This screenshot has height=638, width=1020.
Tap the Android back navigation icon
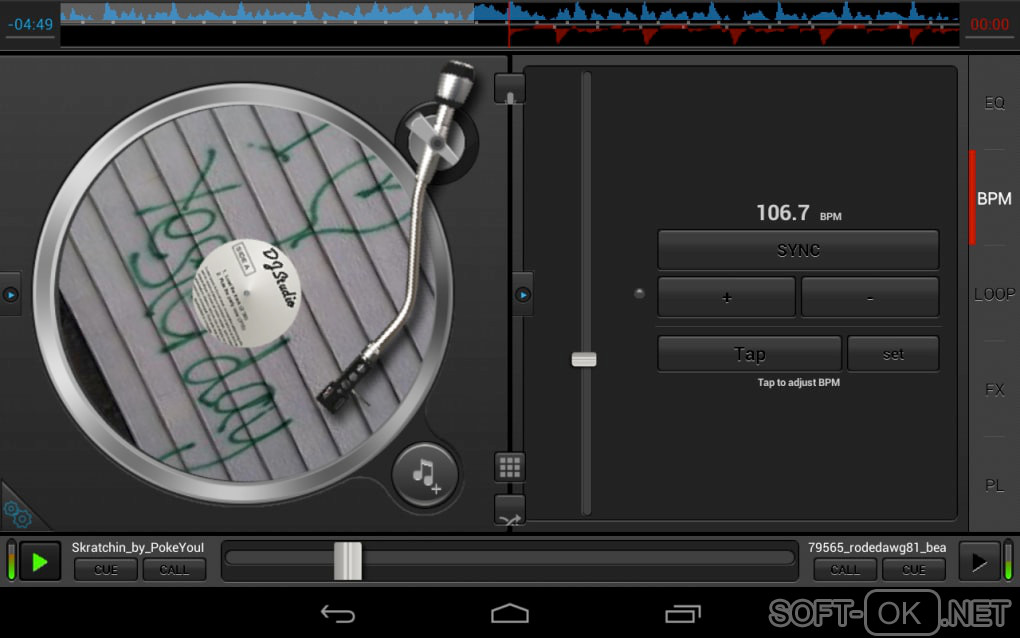(x=337, y=613)
